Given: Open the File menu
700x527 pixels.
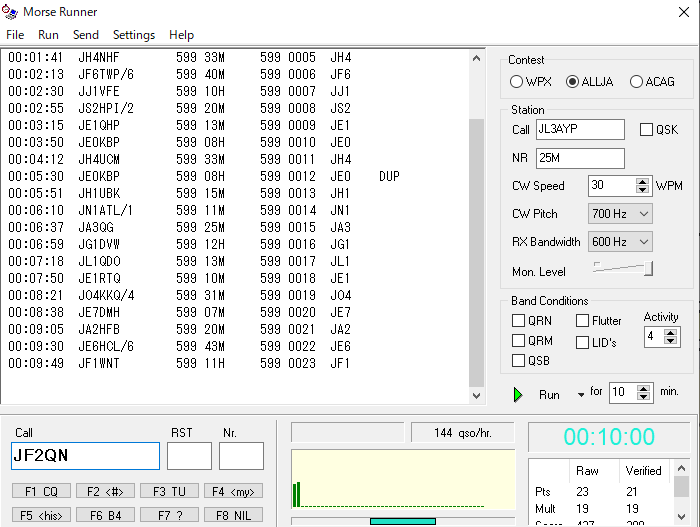Looking at the screenshot, I should click(x=15, y=35).
